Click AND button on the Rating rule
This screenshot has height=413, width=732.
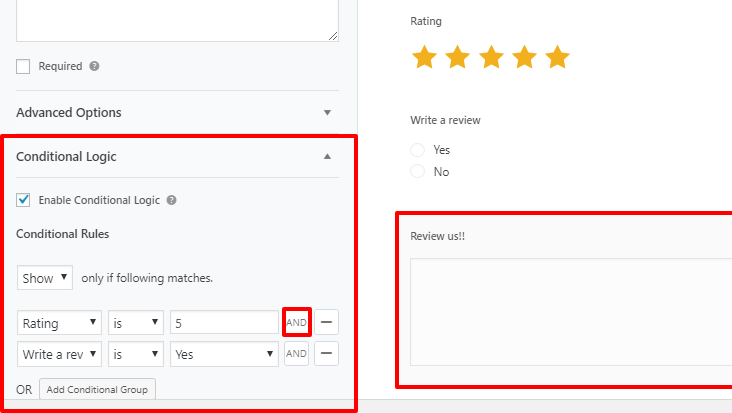click(x=296, y=322)
